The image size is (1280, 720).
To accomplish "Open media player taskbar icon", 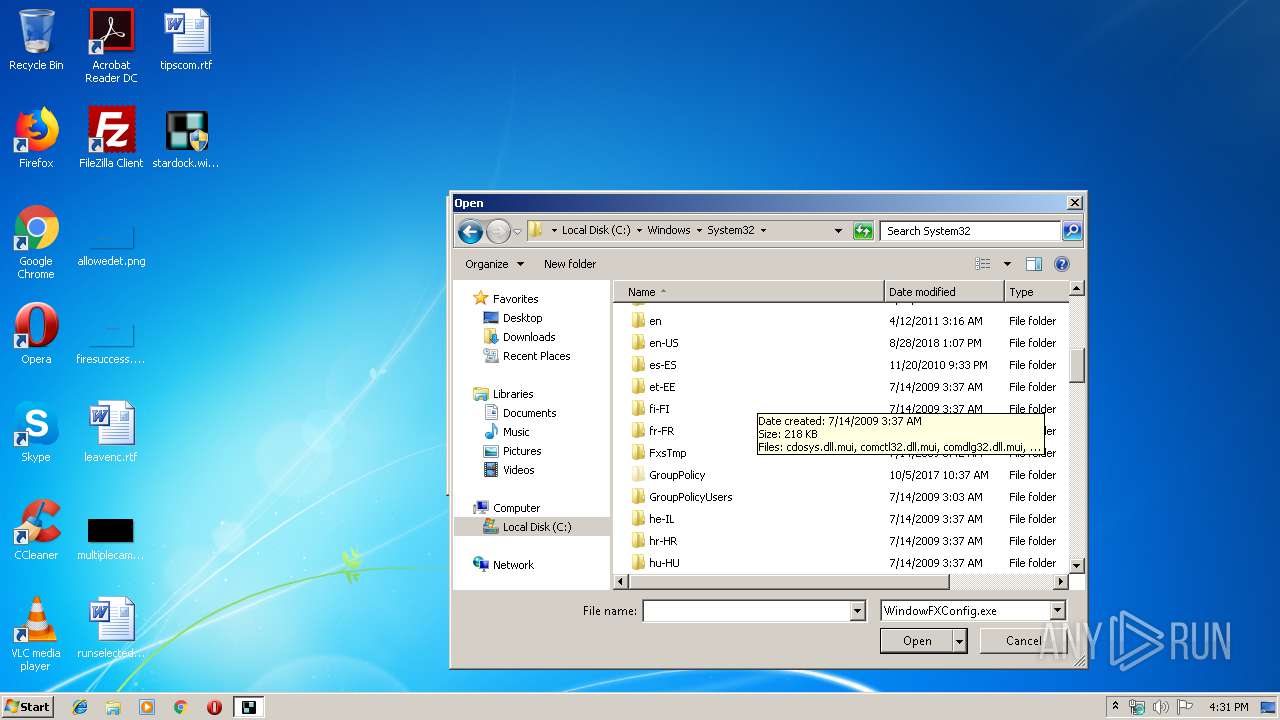I will (147, 707).
